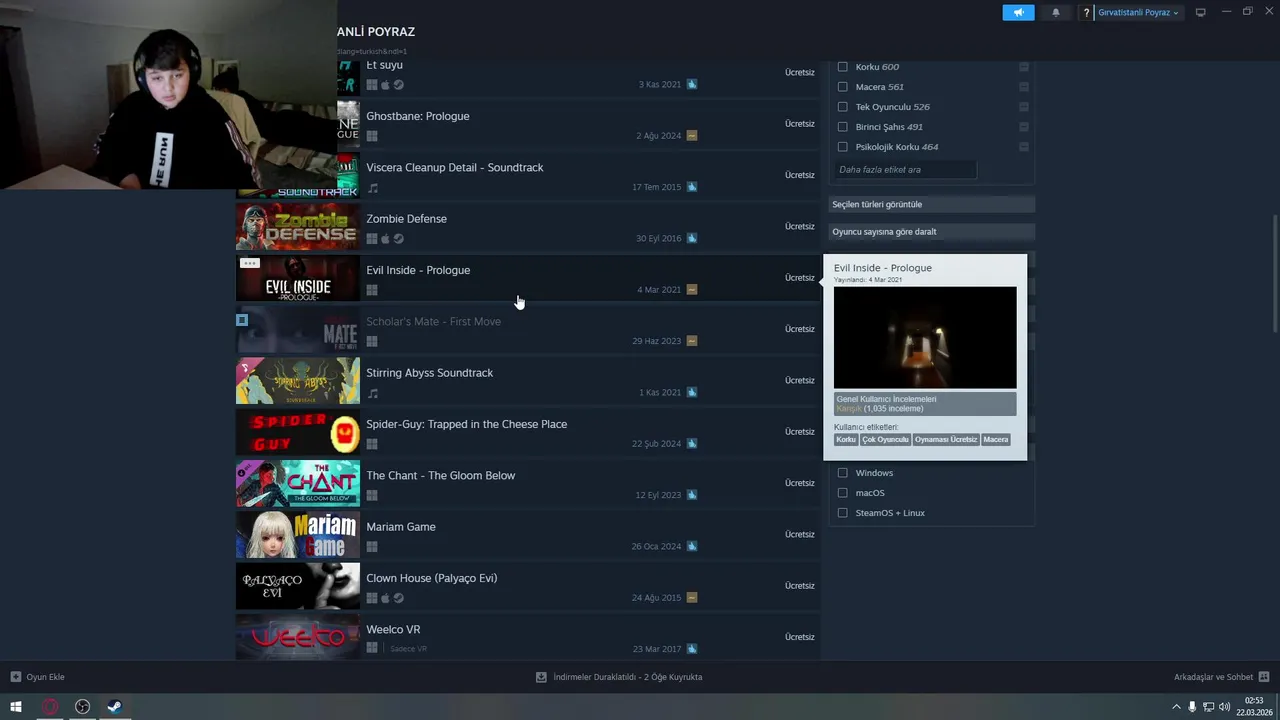Click the Apple icon on Clown House row
Viewport: 1280px width, 720px height.
[385, 598]
